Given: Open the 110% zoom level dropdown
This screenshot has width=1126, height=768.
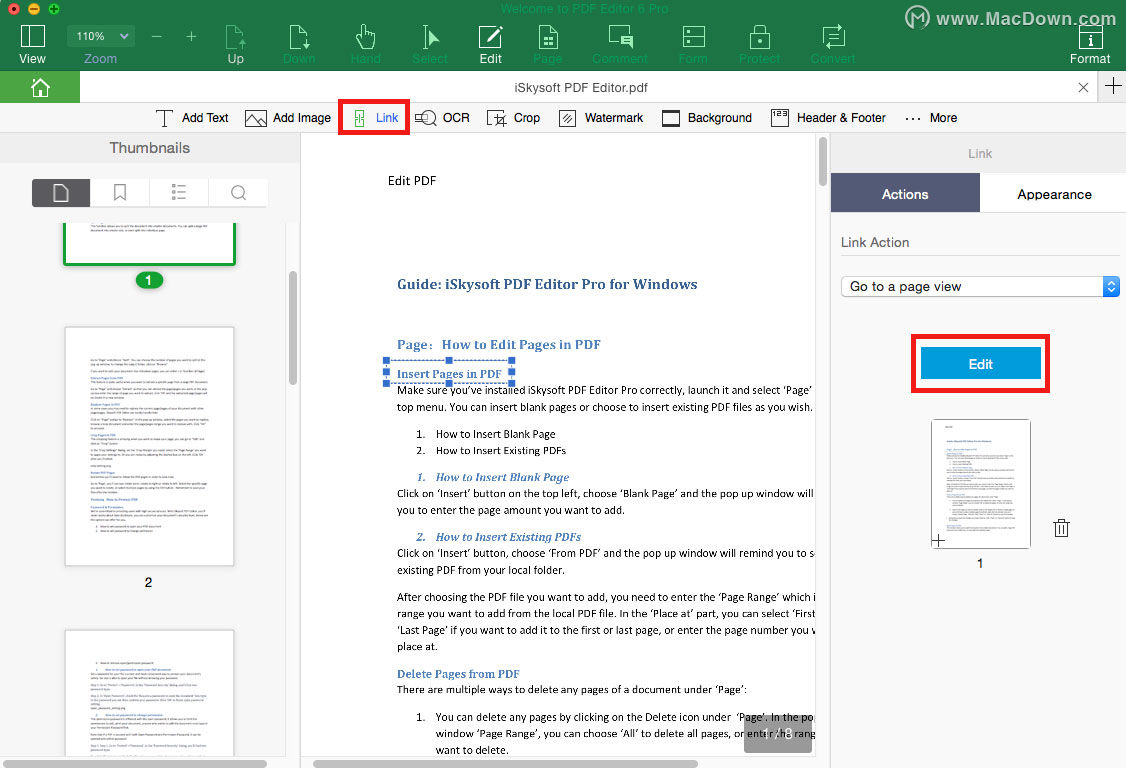Looking at the screenshot, I should [101, 36].
